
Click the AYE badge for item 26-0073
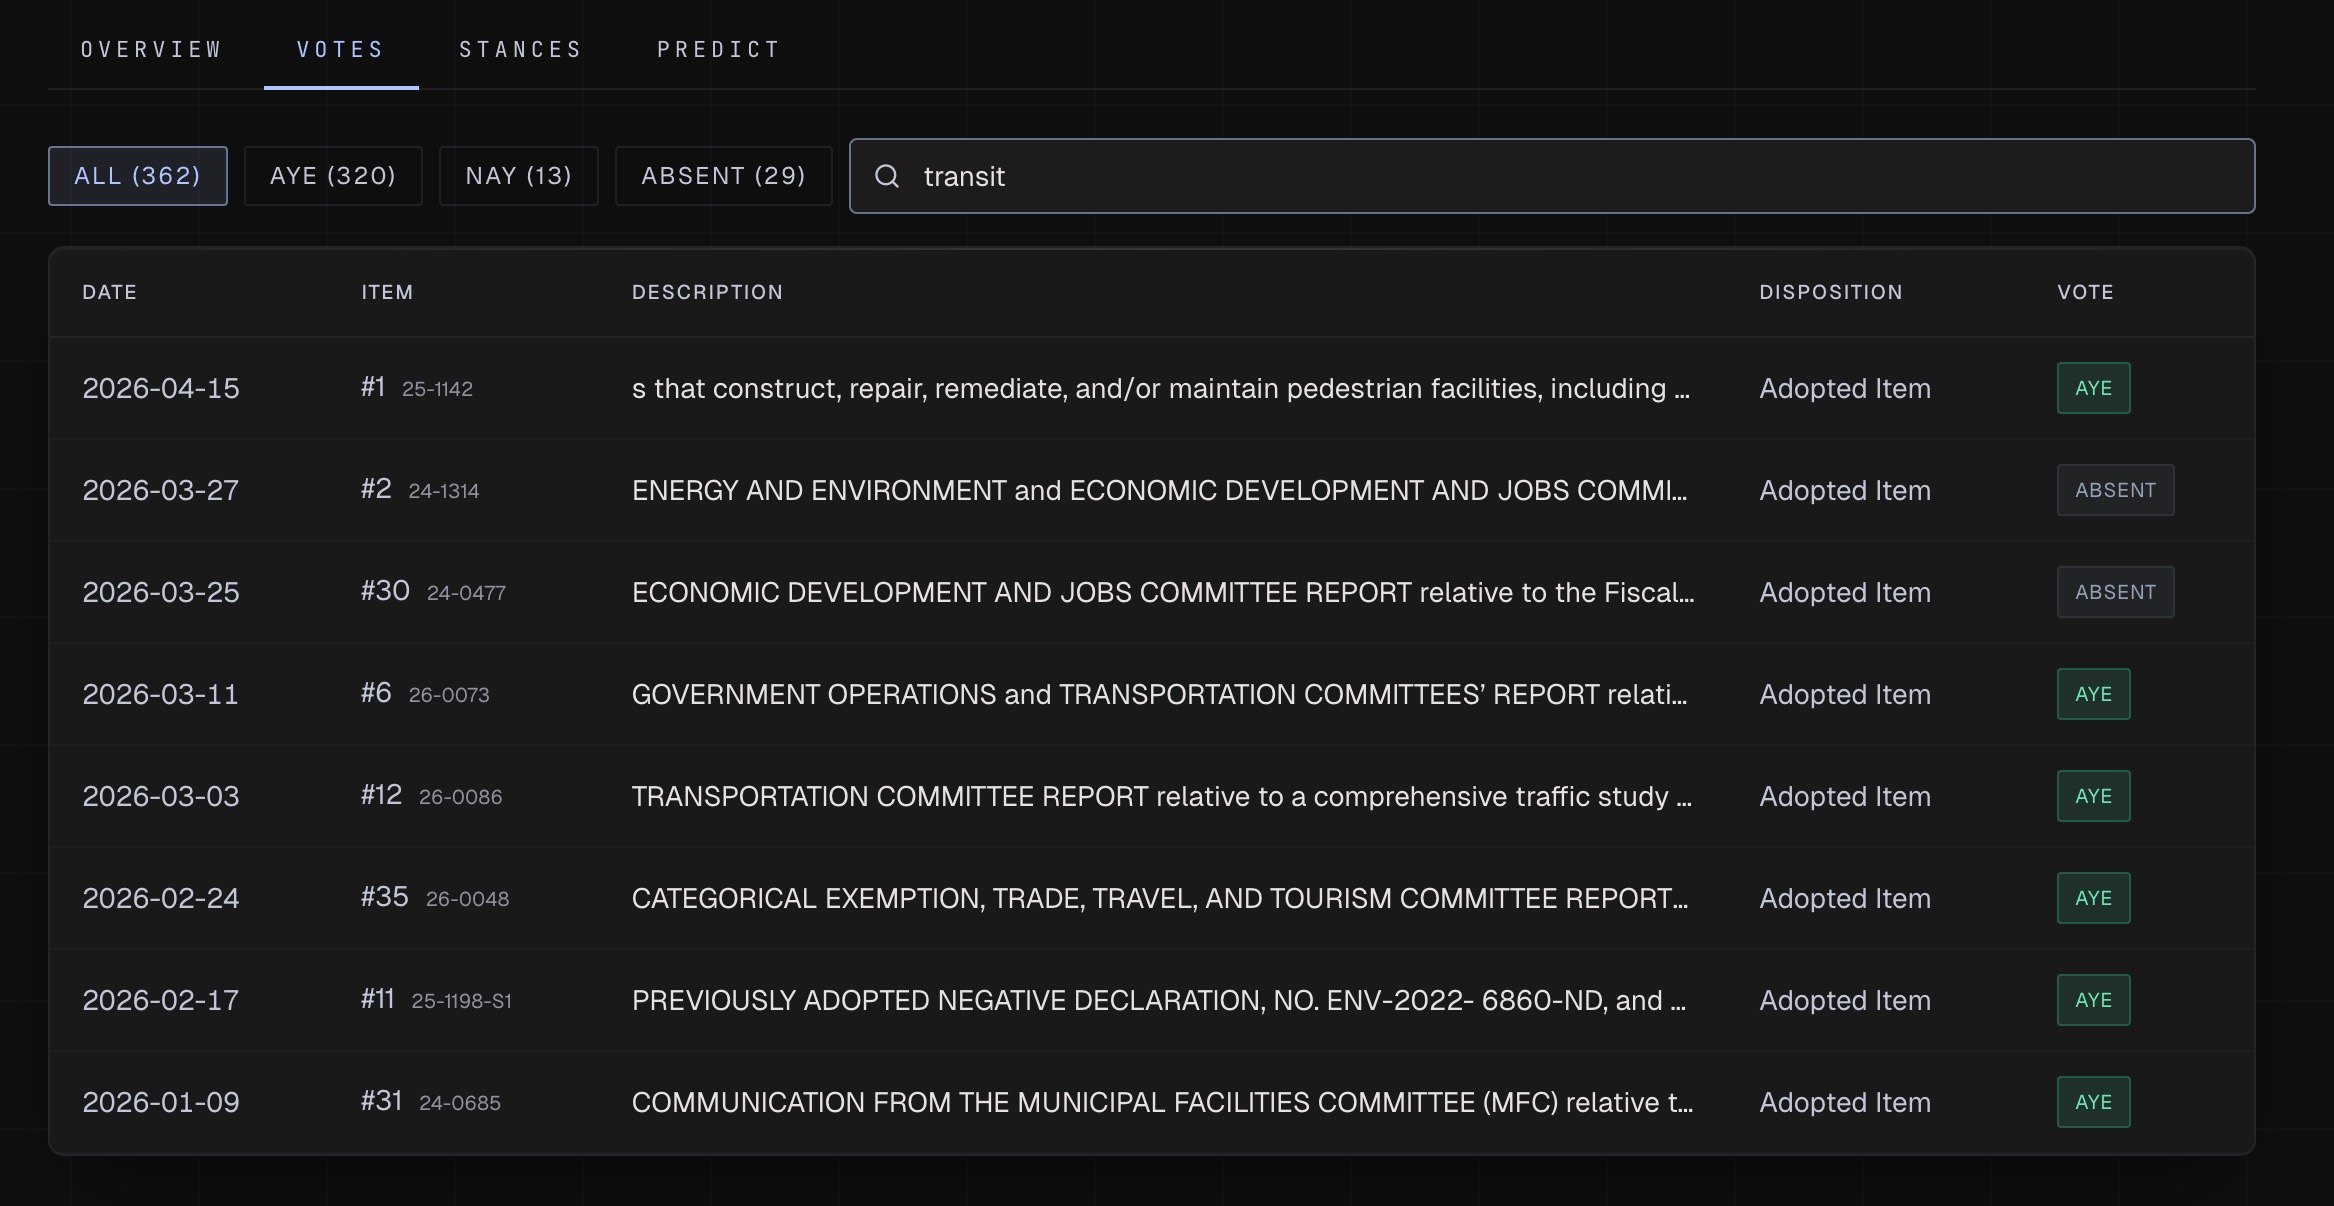point(2093,694)
